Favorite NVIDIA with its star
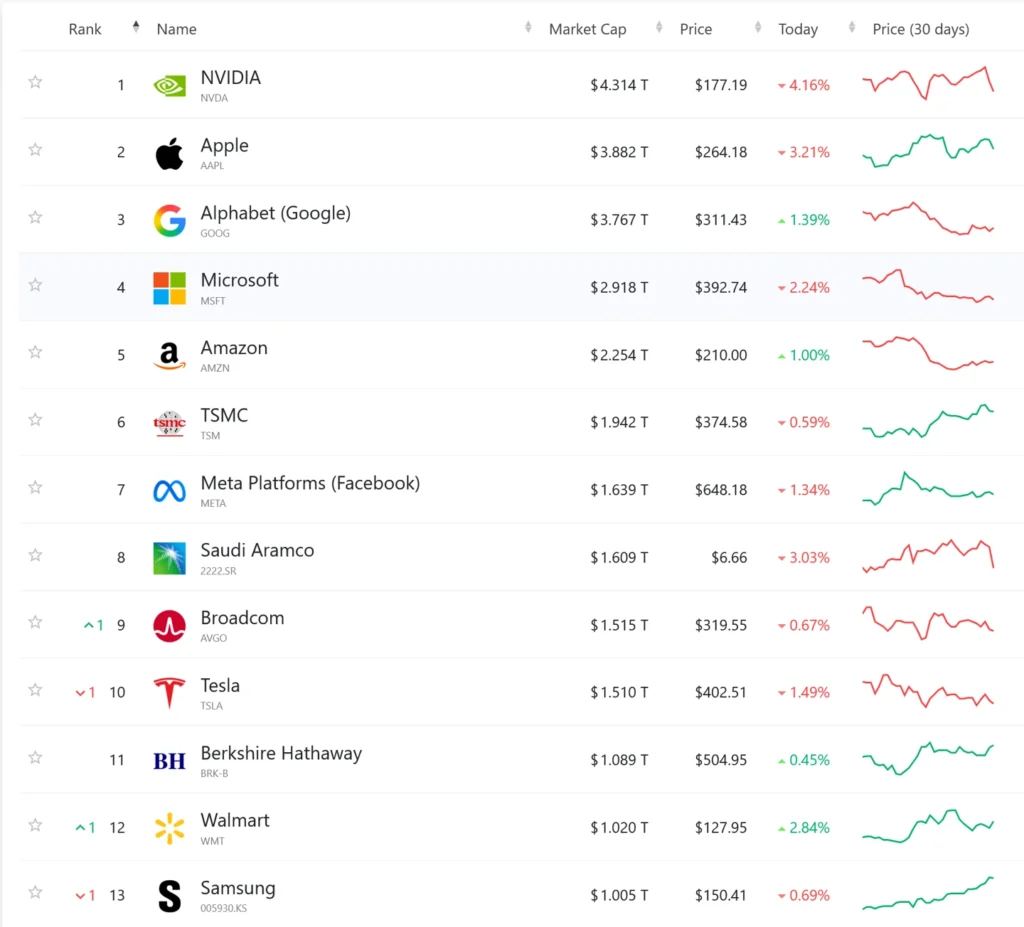This screenshot has height=927, width=1024. coord(35,82)
